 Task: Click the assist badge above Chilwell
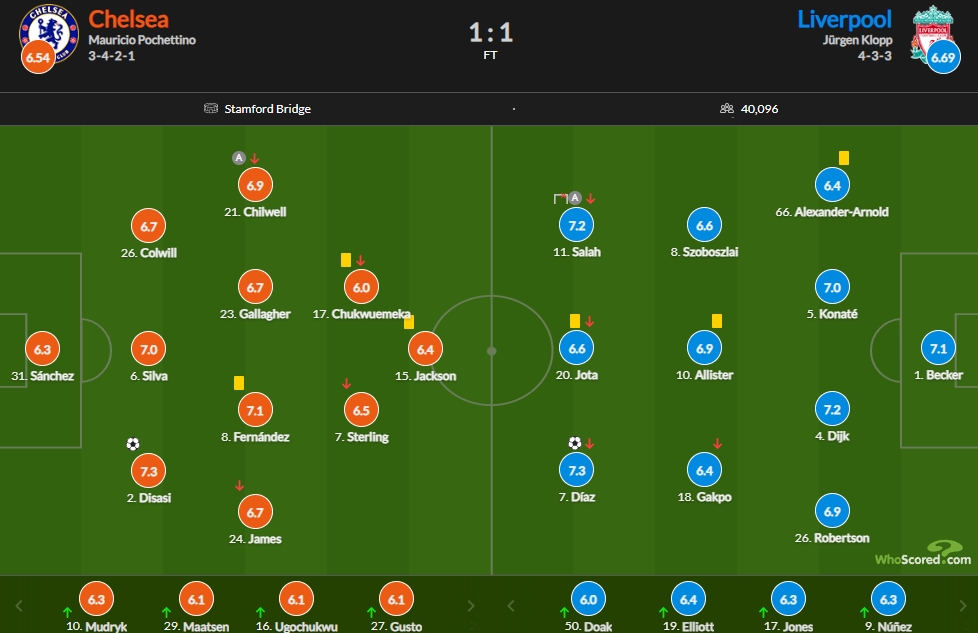[x=238, y=158]
